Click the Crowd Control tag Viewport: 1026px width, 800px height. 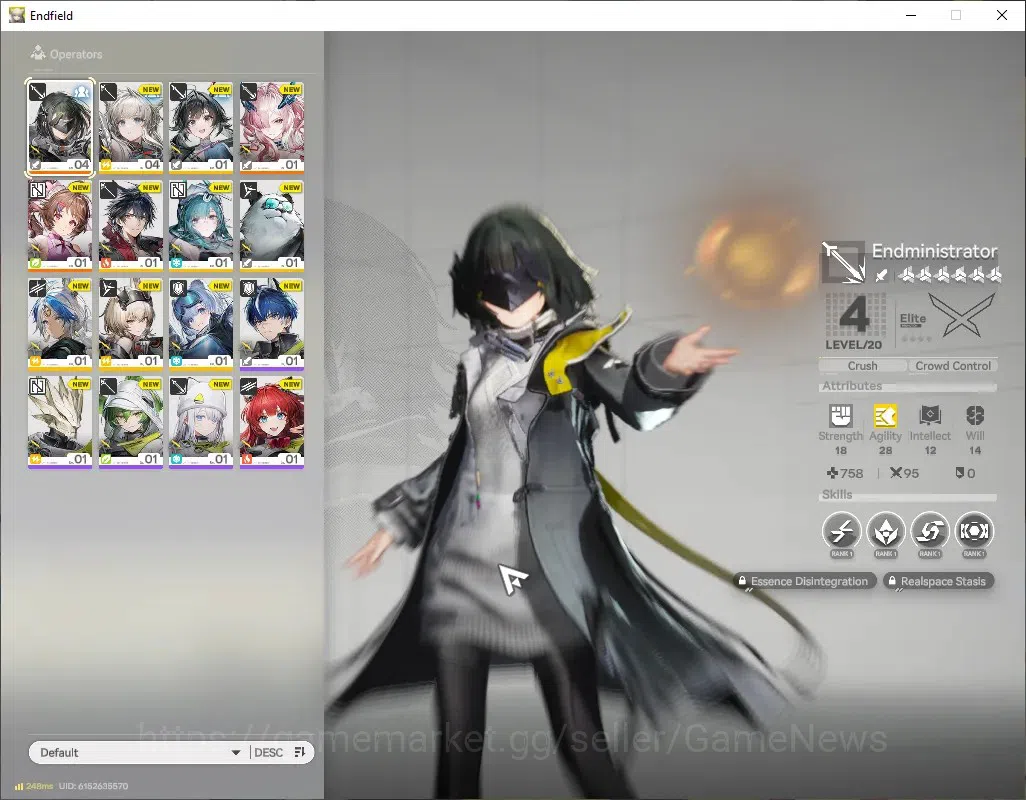(953, 366)
